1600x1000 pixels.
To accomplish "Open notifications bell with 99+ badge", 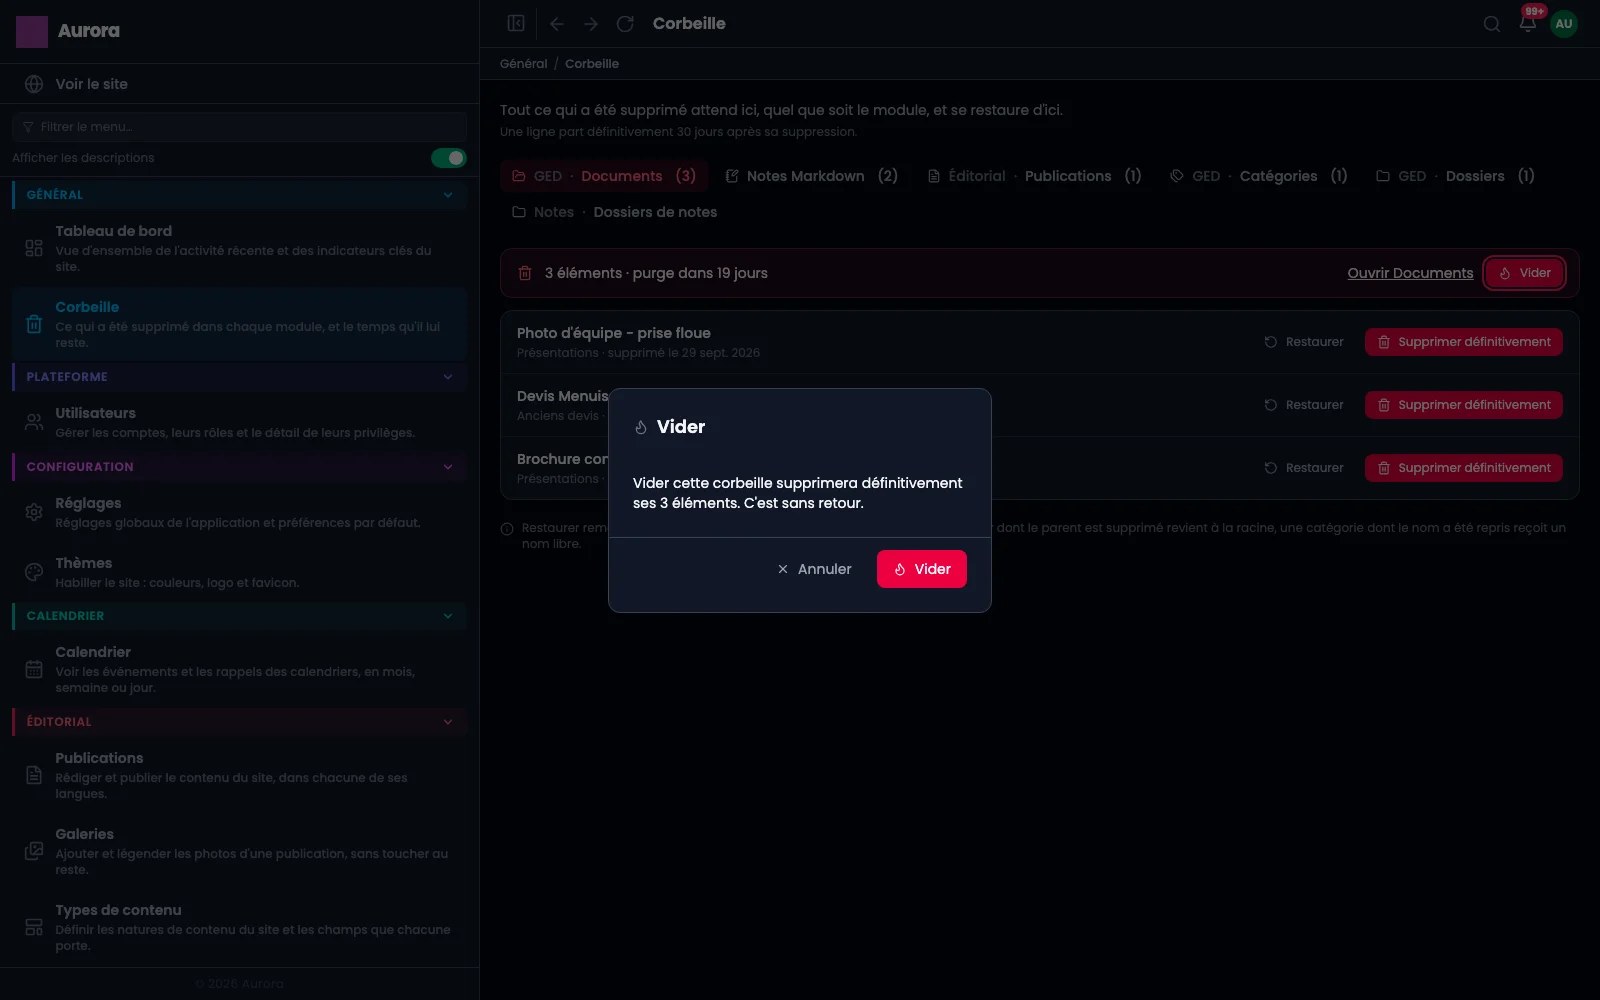I will pyautogui.click(x=1527, y=23).
